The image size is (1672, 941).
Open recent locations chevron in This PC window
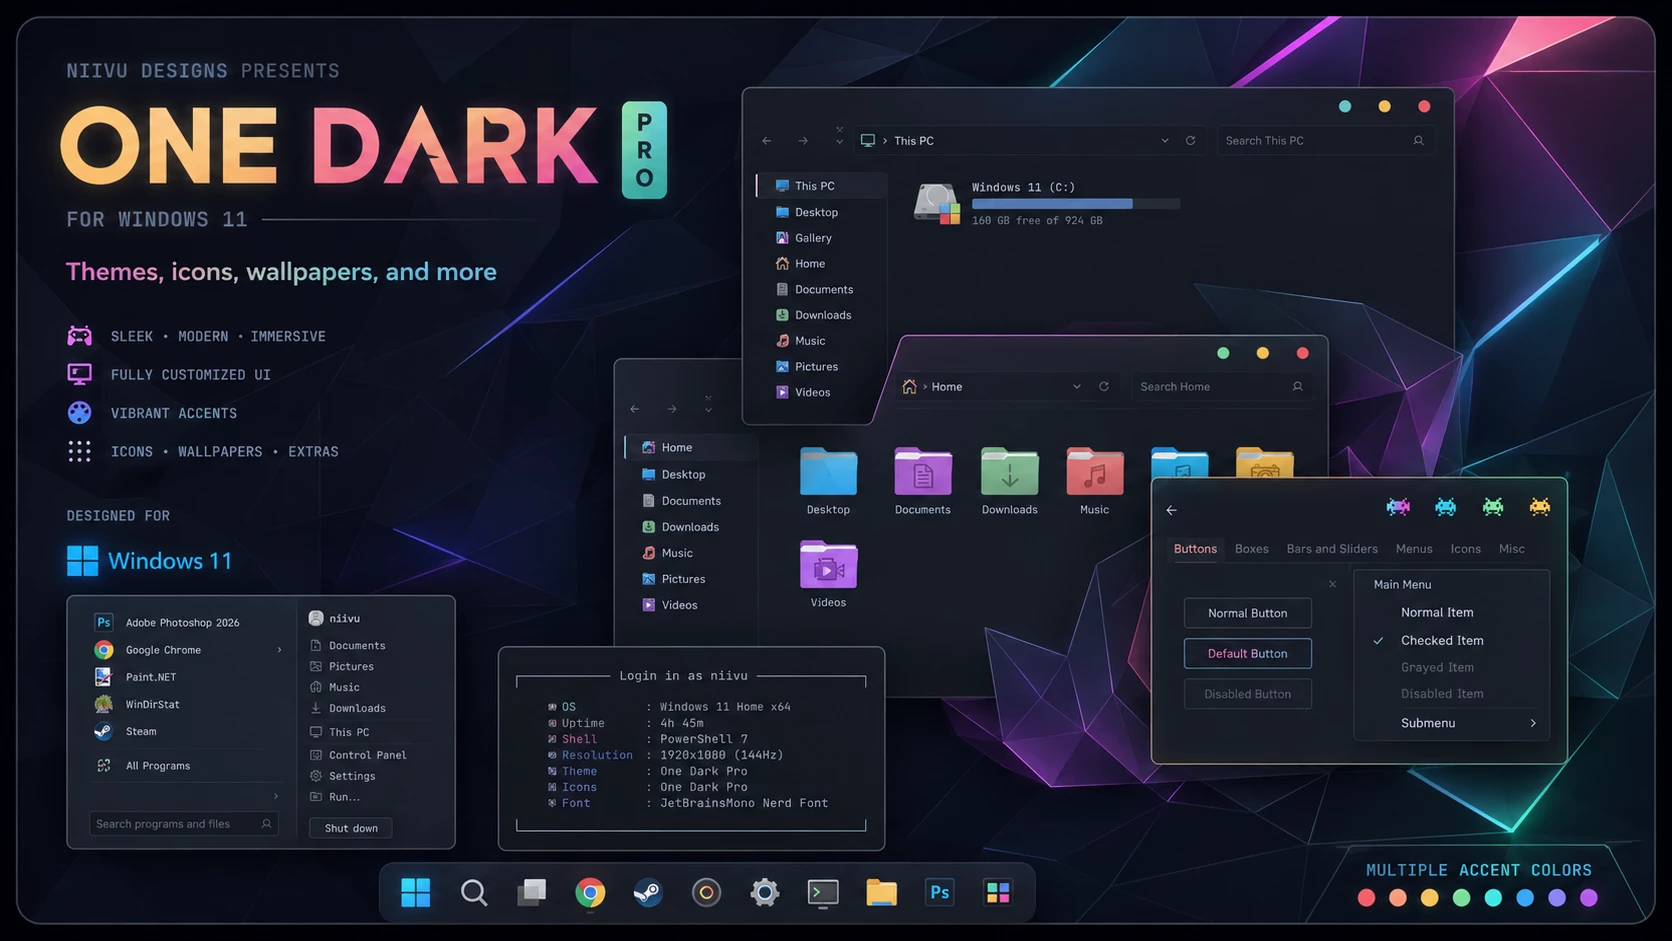[x=839, y=141]
